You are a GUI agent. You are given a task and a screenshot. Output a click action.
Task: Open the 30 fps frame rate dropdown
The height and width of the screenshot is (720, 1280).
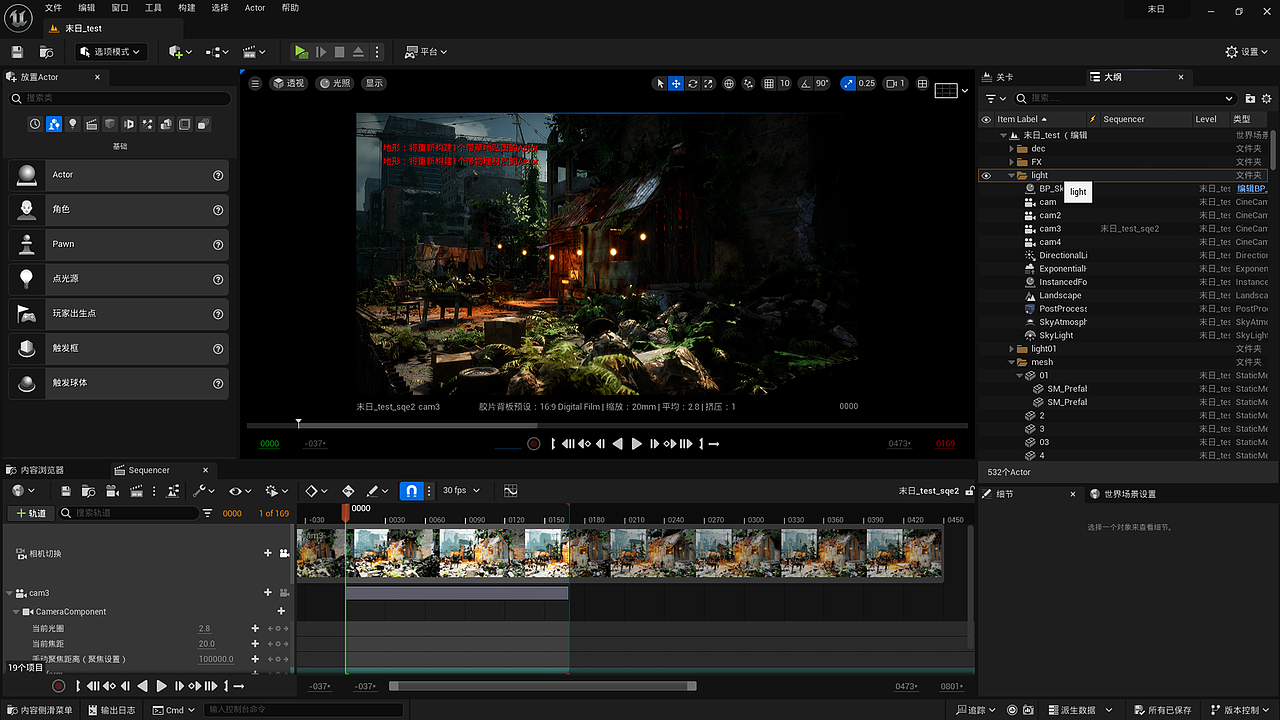coord(462,491)
